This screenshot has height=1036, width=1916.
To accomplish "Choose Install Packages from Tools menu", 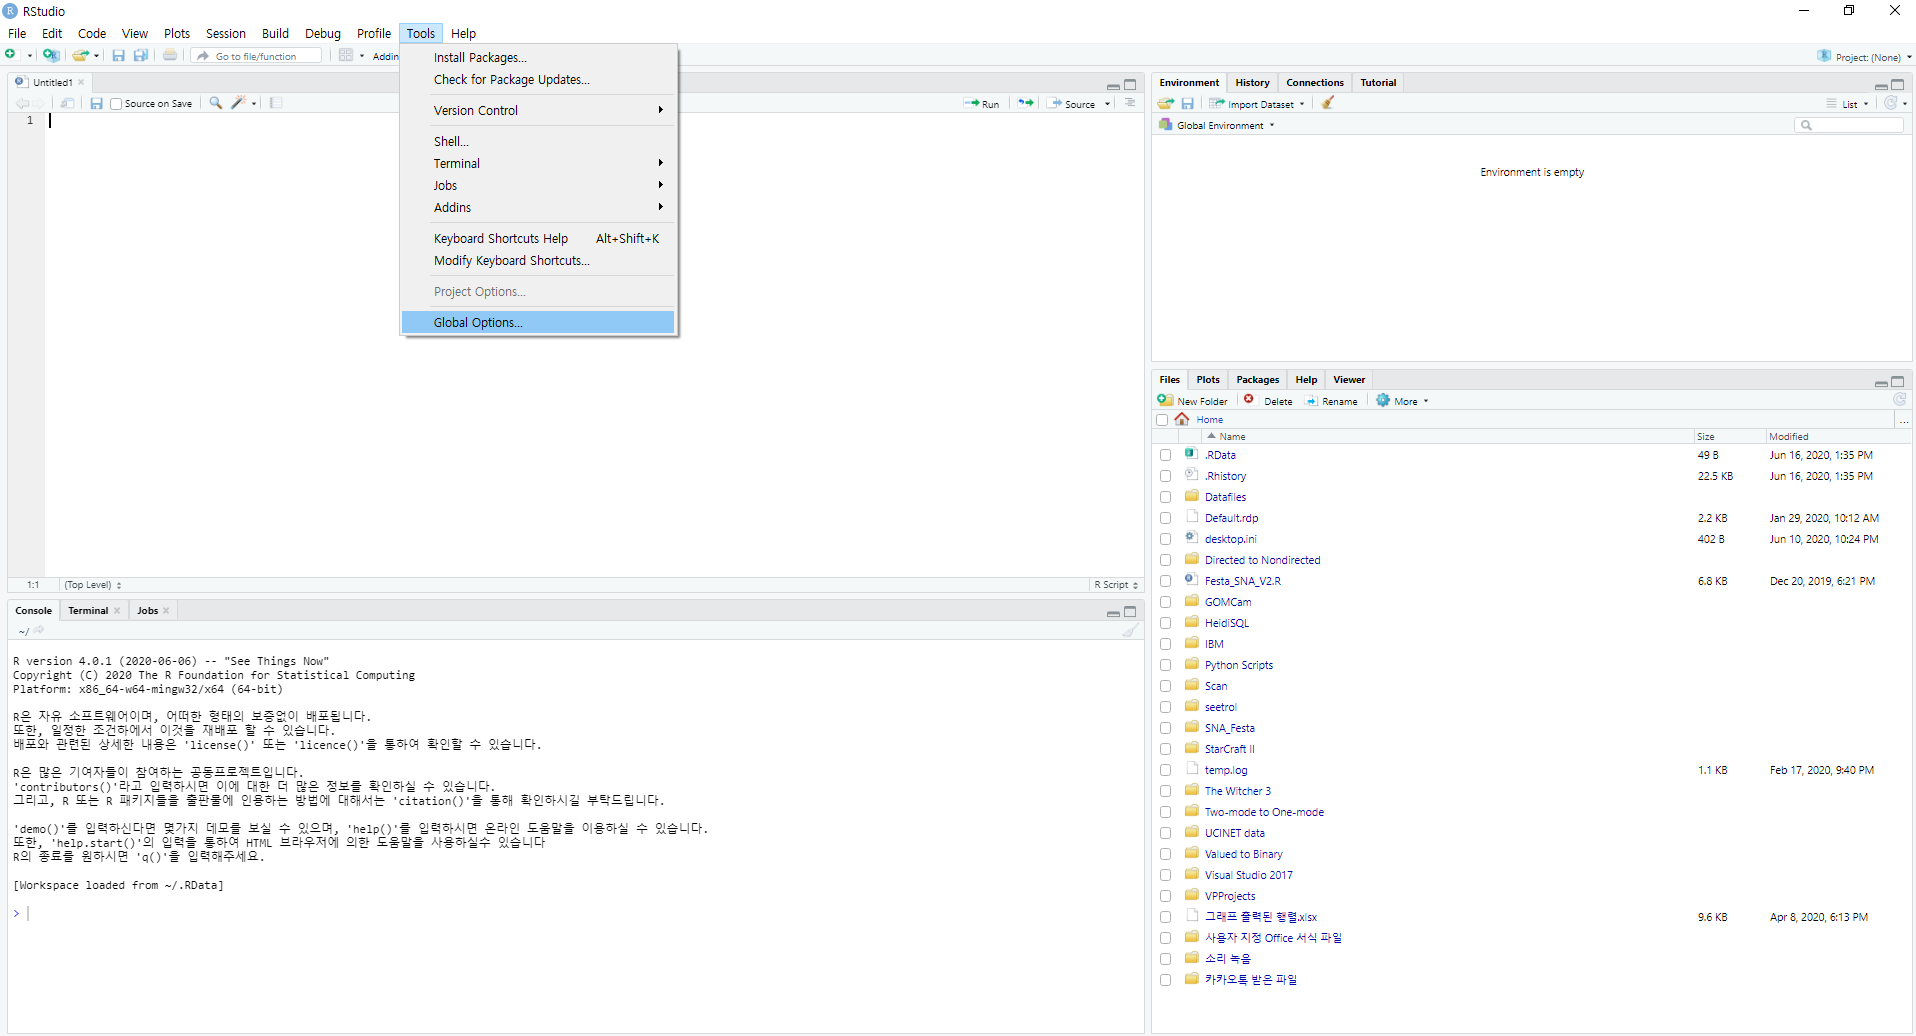I will pyautogui.click(x=538, y=57).
